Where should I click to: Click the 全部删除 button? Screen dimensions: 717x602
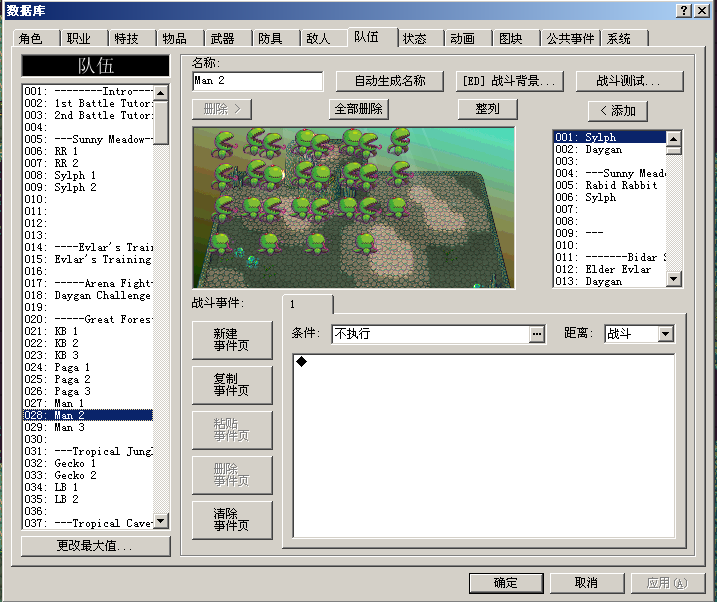point(358,109)
